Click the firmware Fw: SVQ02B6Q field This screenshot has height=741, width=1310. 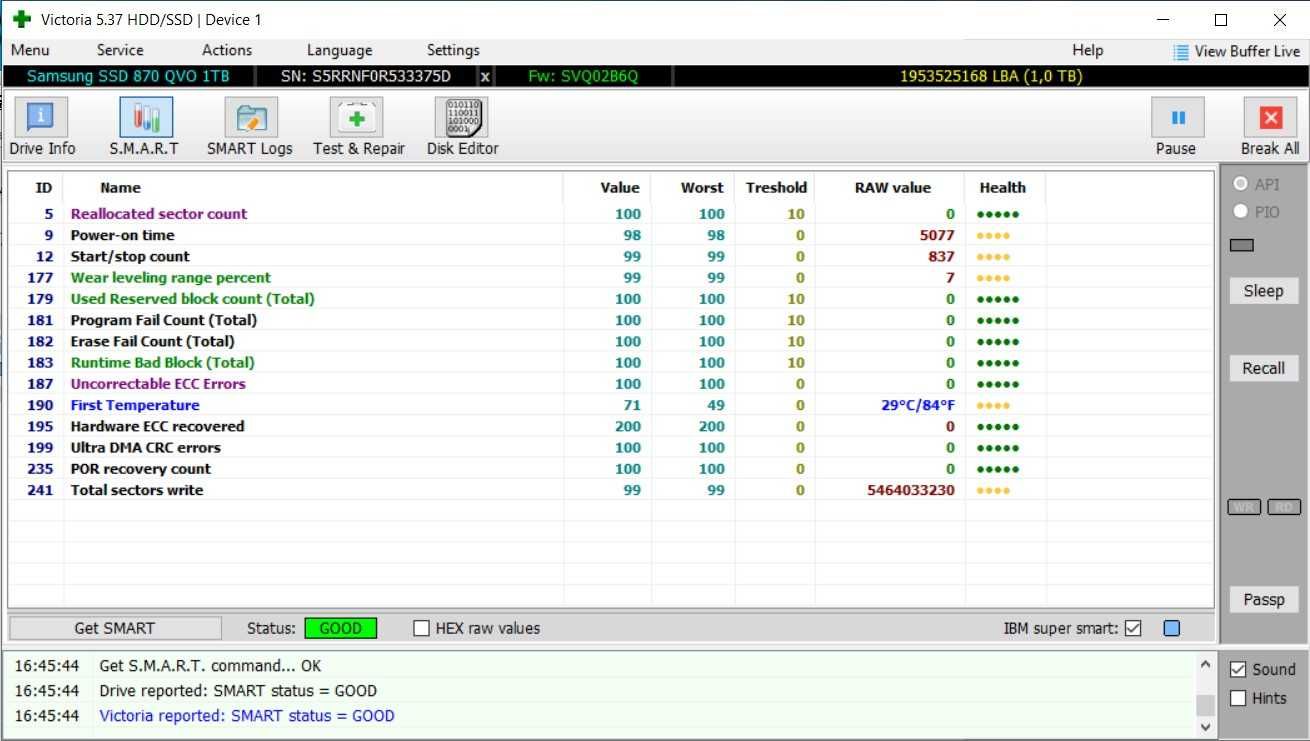582,77
